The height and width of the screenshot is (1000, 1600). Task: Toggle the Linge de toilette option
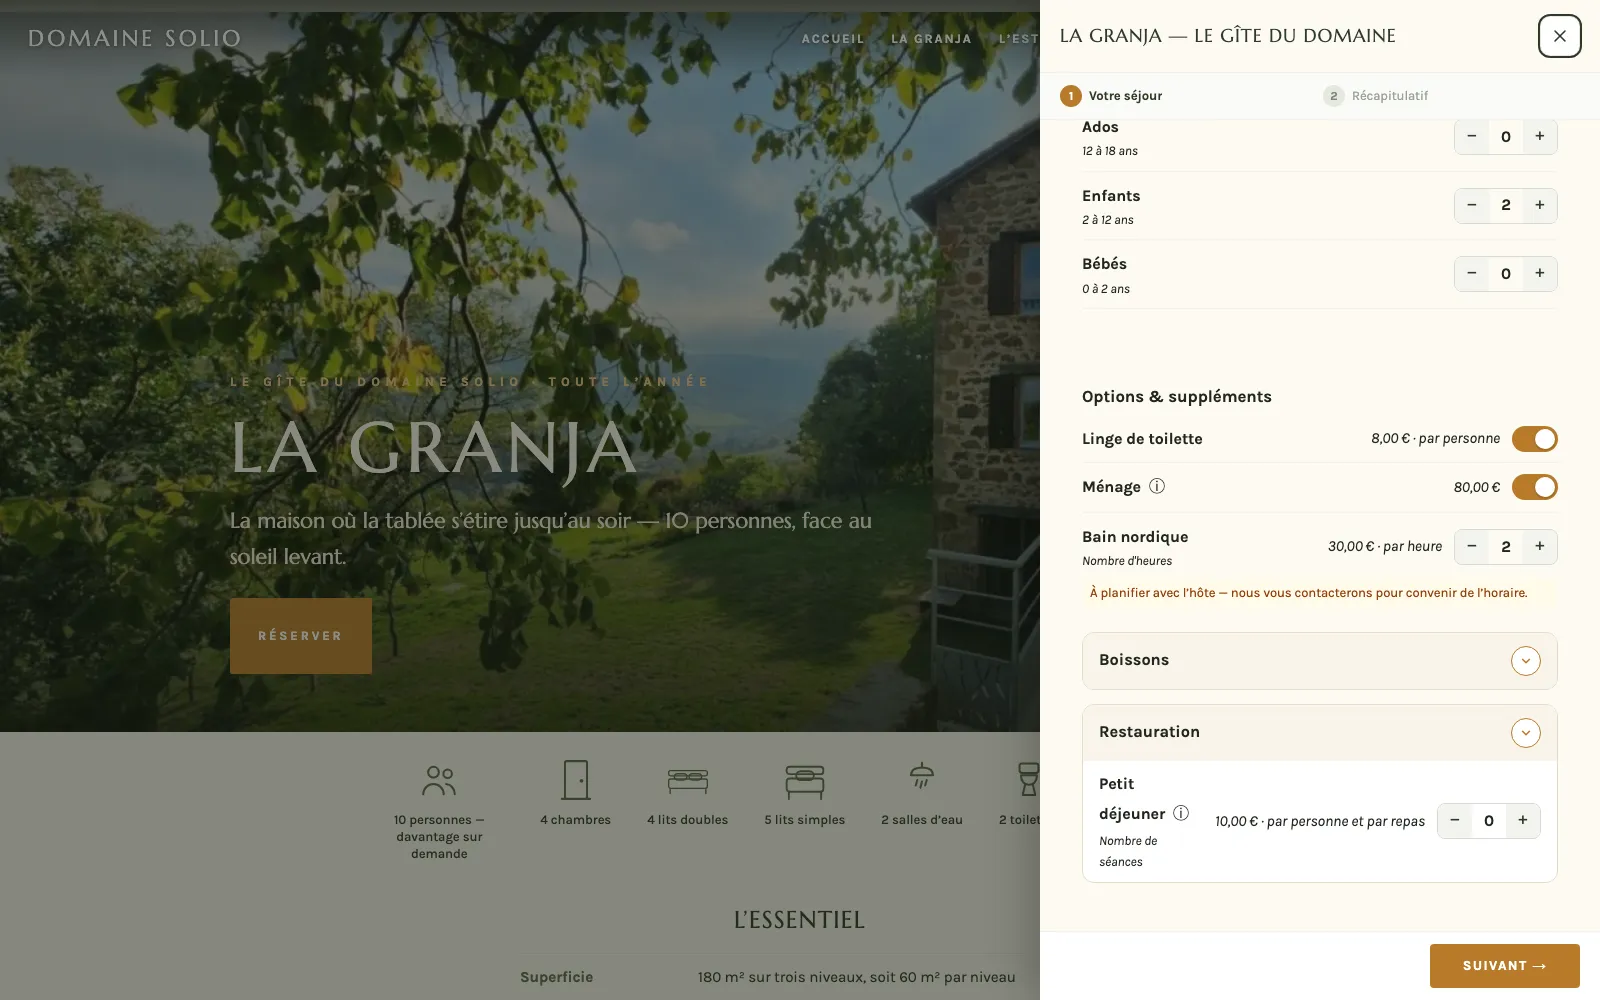click(1535, 439)
